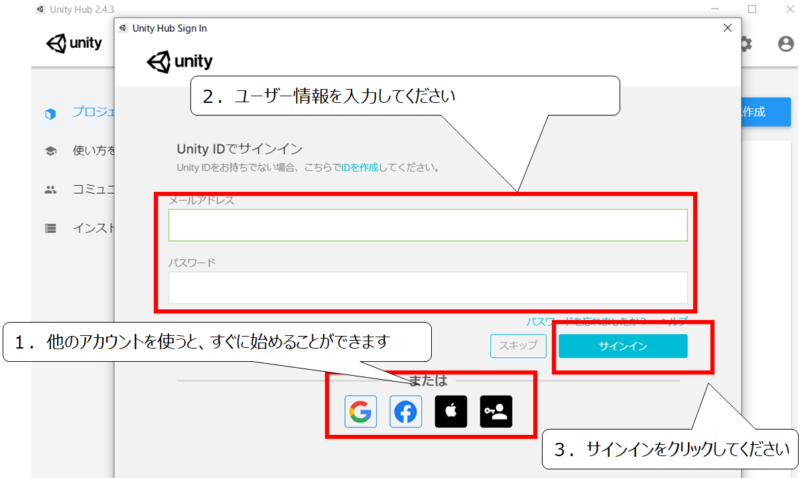Sign in with the Google icon
The height and width of the screenshot is (478, 800).
pos(360,411)
